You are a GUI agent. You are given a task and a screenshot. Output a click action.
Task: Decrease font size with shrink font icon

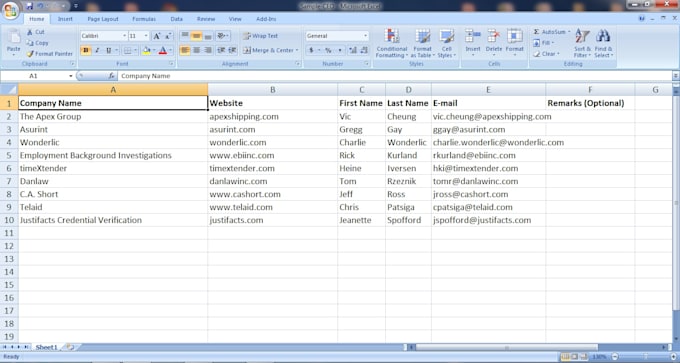[168, 36]
